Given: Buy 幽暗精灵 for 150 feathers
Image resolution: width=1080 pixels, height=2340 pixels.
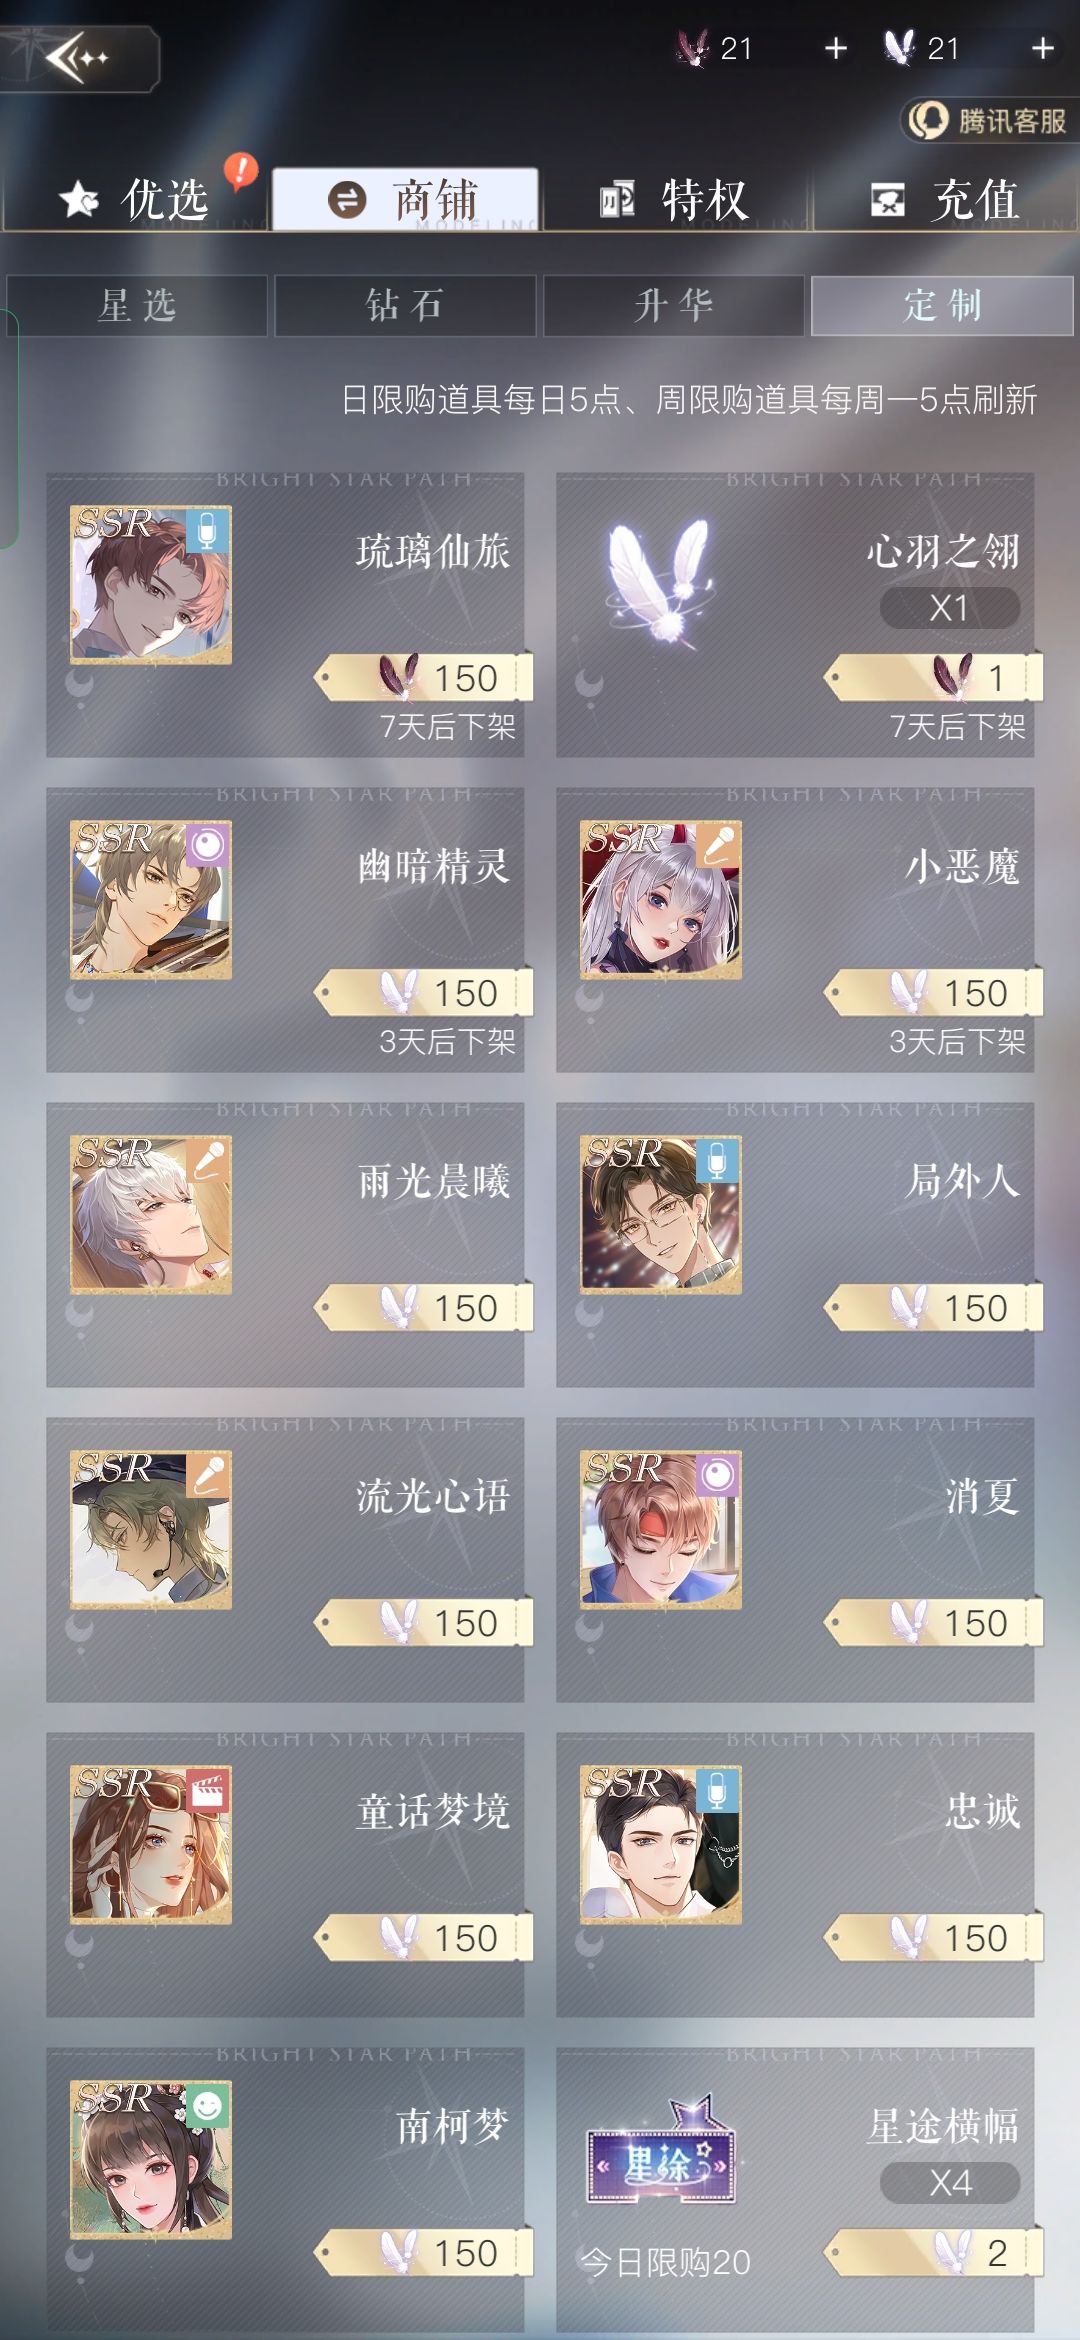Looking at the screenshot, I should 424,993.
